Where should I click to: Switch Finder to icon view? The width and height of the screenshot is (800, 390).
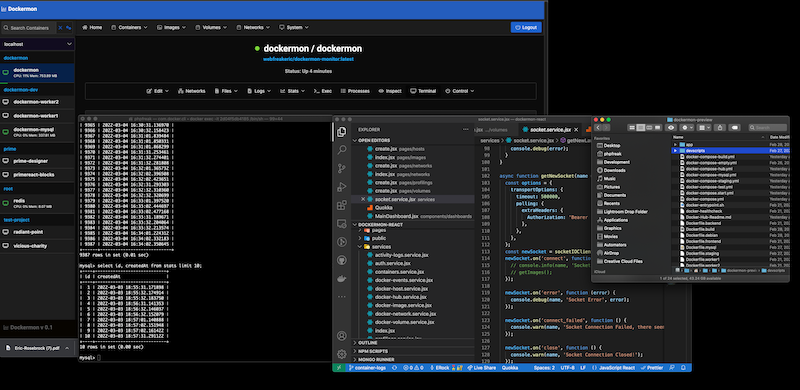(x=632, y=127)
